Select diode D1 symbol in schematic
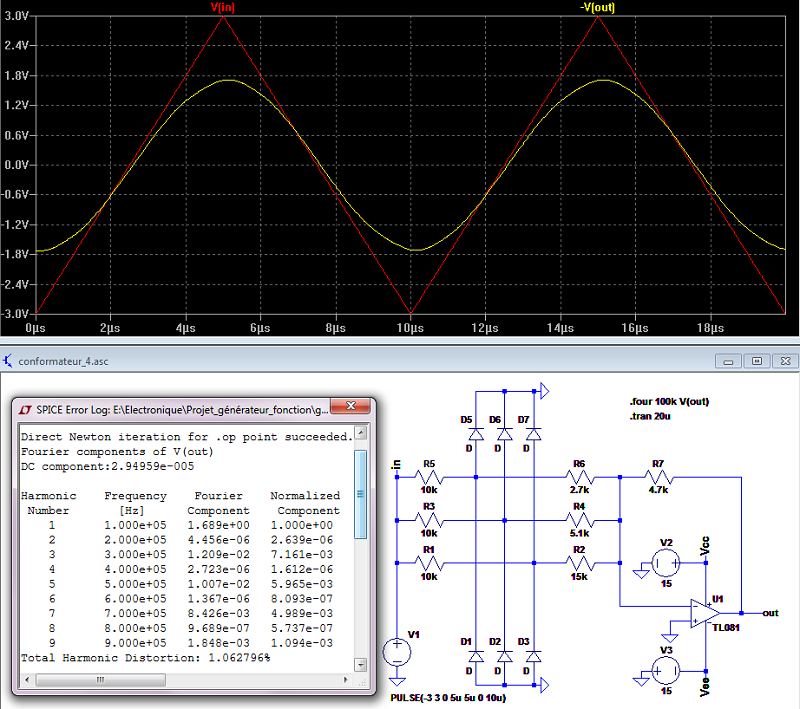 coord(476,656)
